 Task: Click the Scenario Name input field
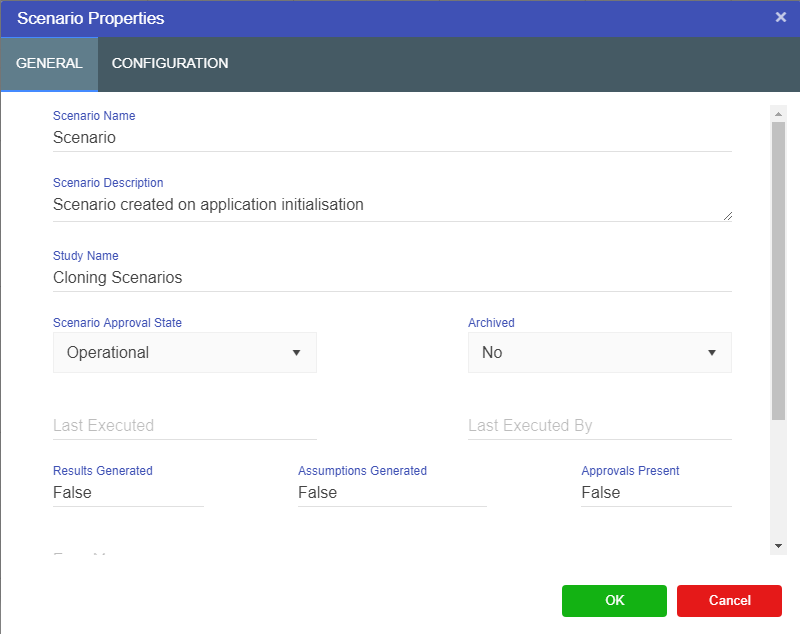pos(392,138)
